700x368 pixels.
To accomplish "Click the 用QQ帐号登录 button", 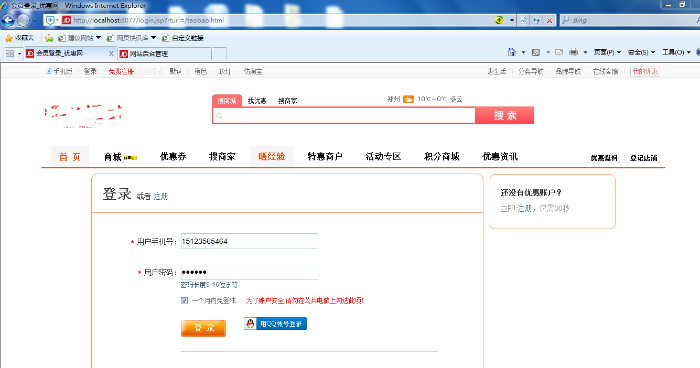I will pos(275,324).
